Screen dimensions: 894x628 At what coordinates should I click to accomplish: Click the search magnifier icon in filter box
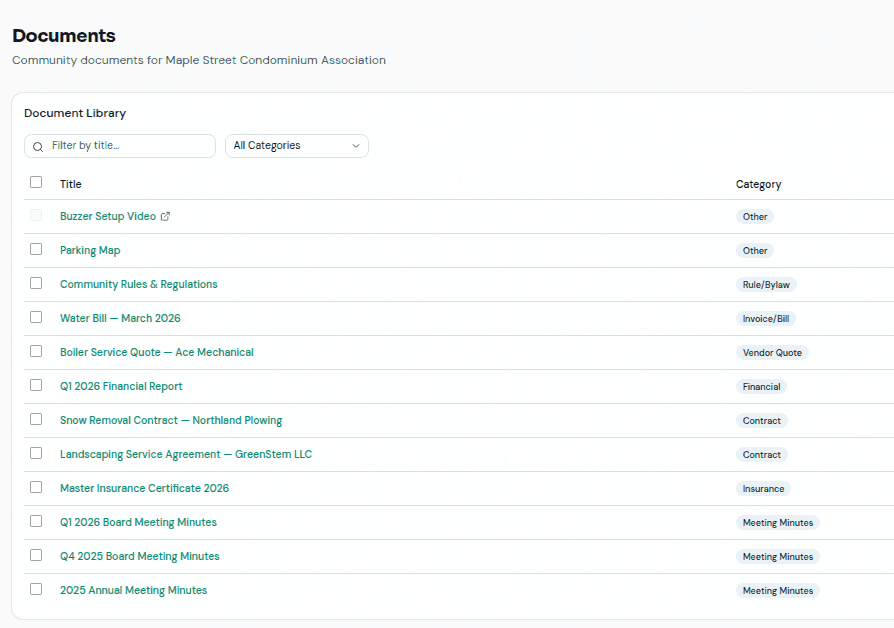click(x=38, y=147)
